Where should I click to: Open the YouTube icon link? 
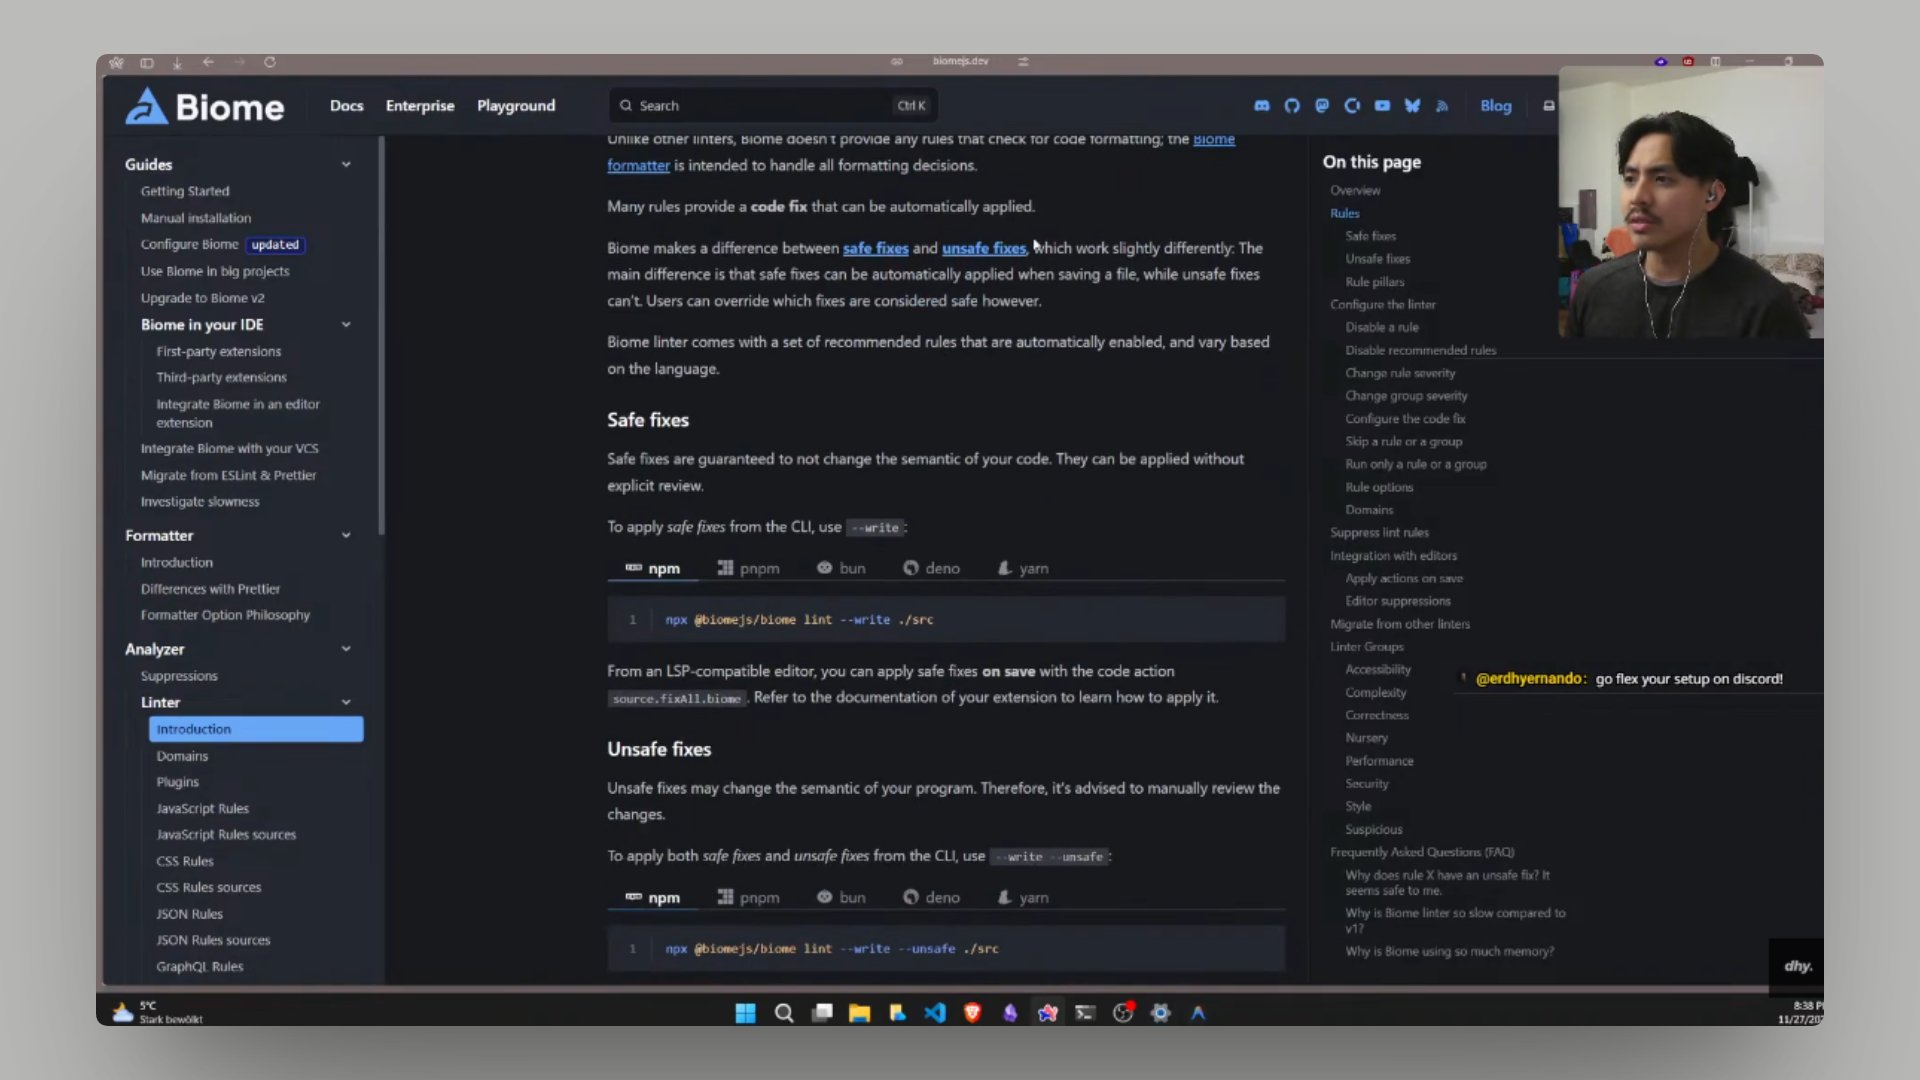pyautogui.click(x=1382, y=106)
